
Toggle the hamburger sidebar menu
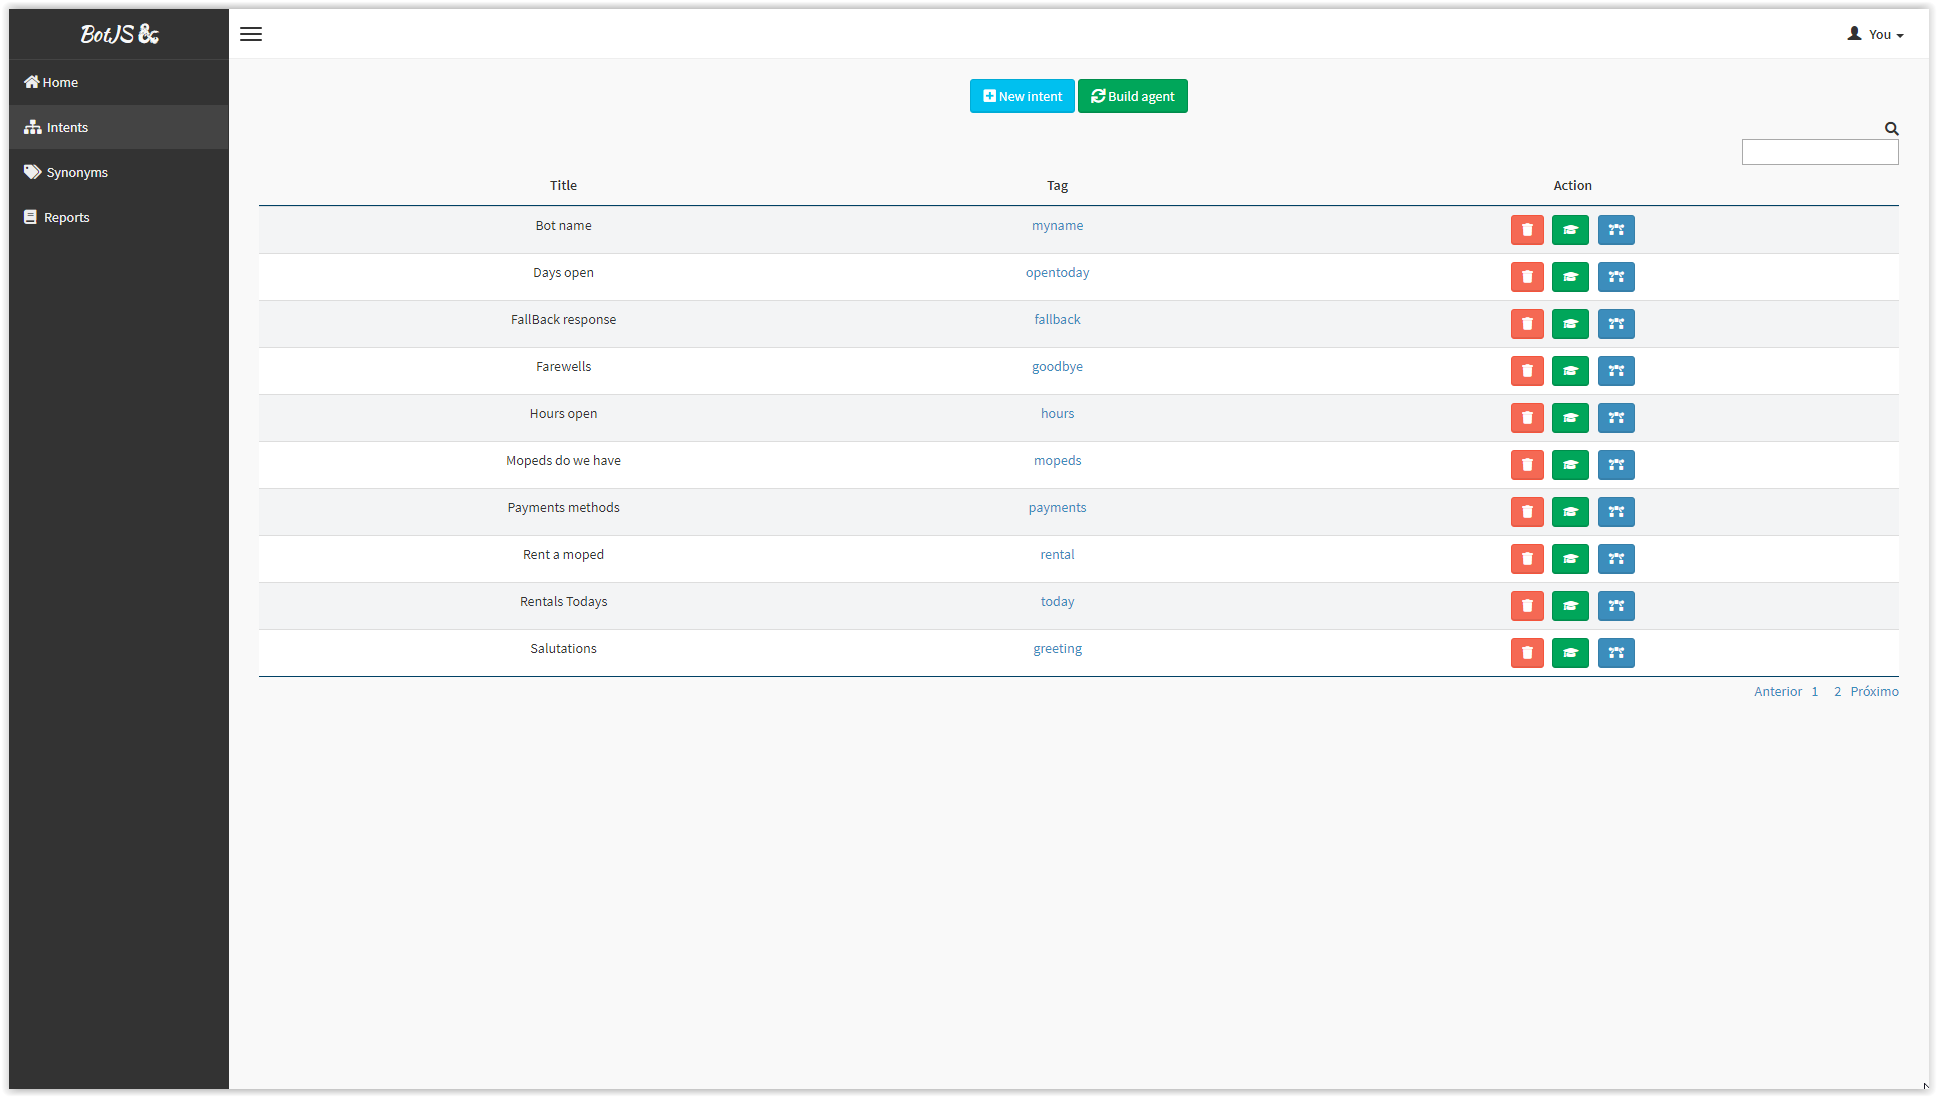[x=251, y=34]
